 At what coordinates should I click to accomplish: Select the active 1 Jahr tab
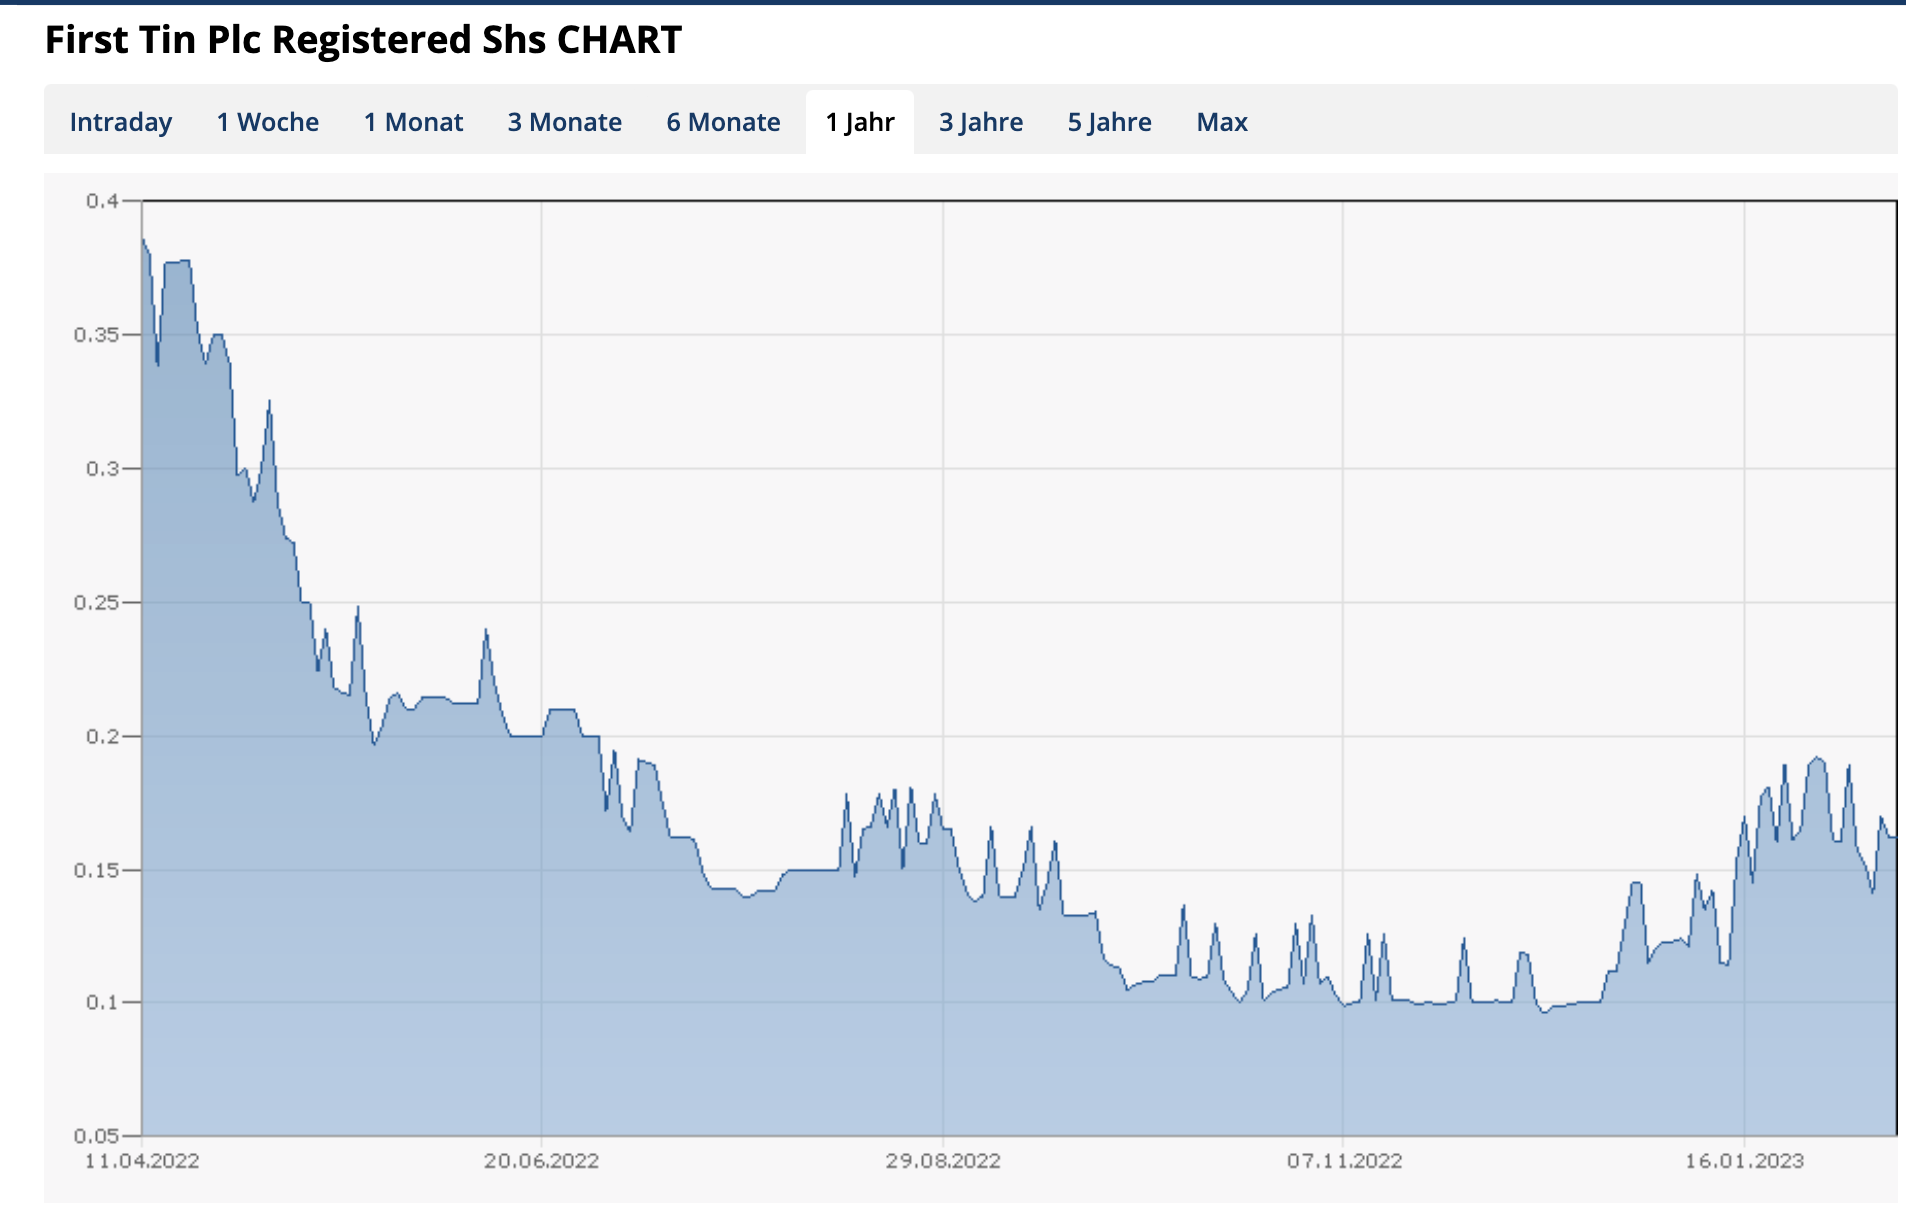click(x=860, y=122)
